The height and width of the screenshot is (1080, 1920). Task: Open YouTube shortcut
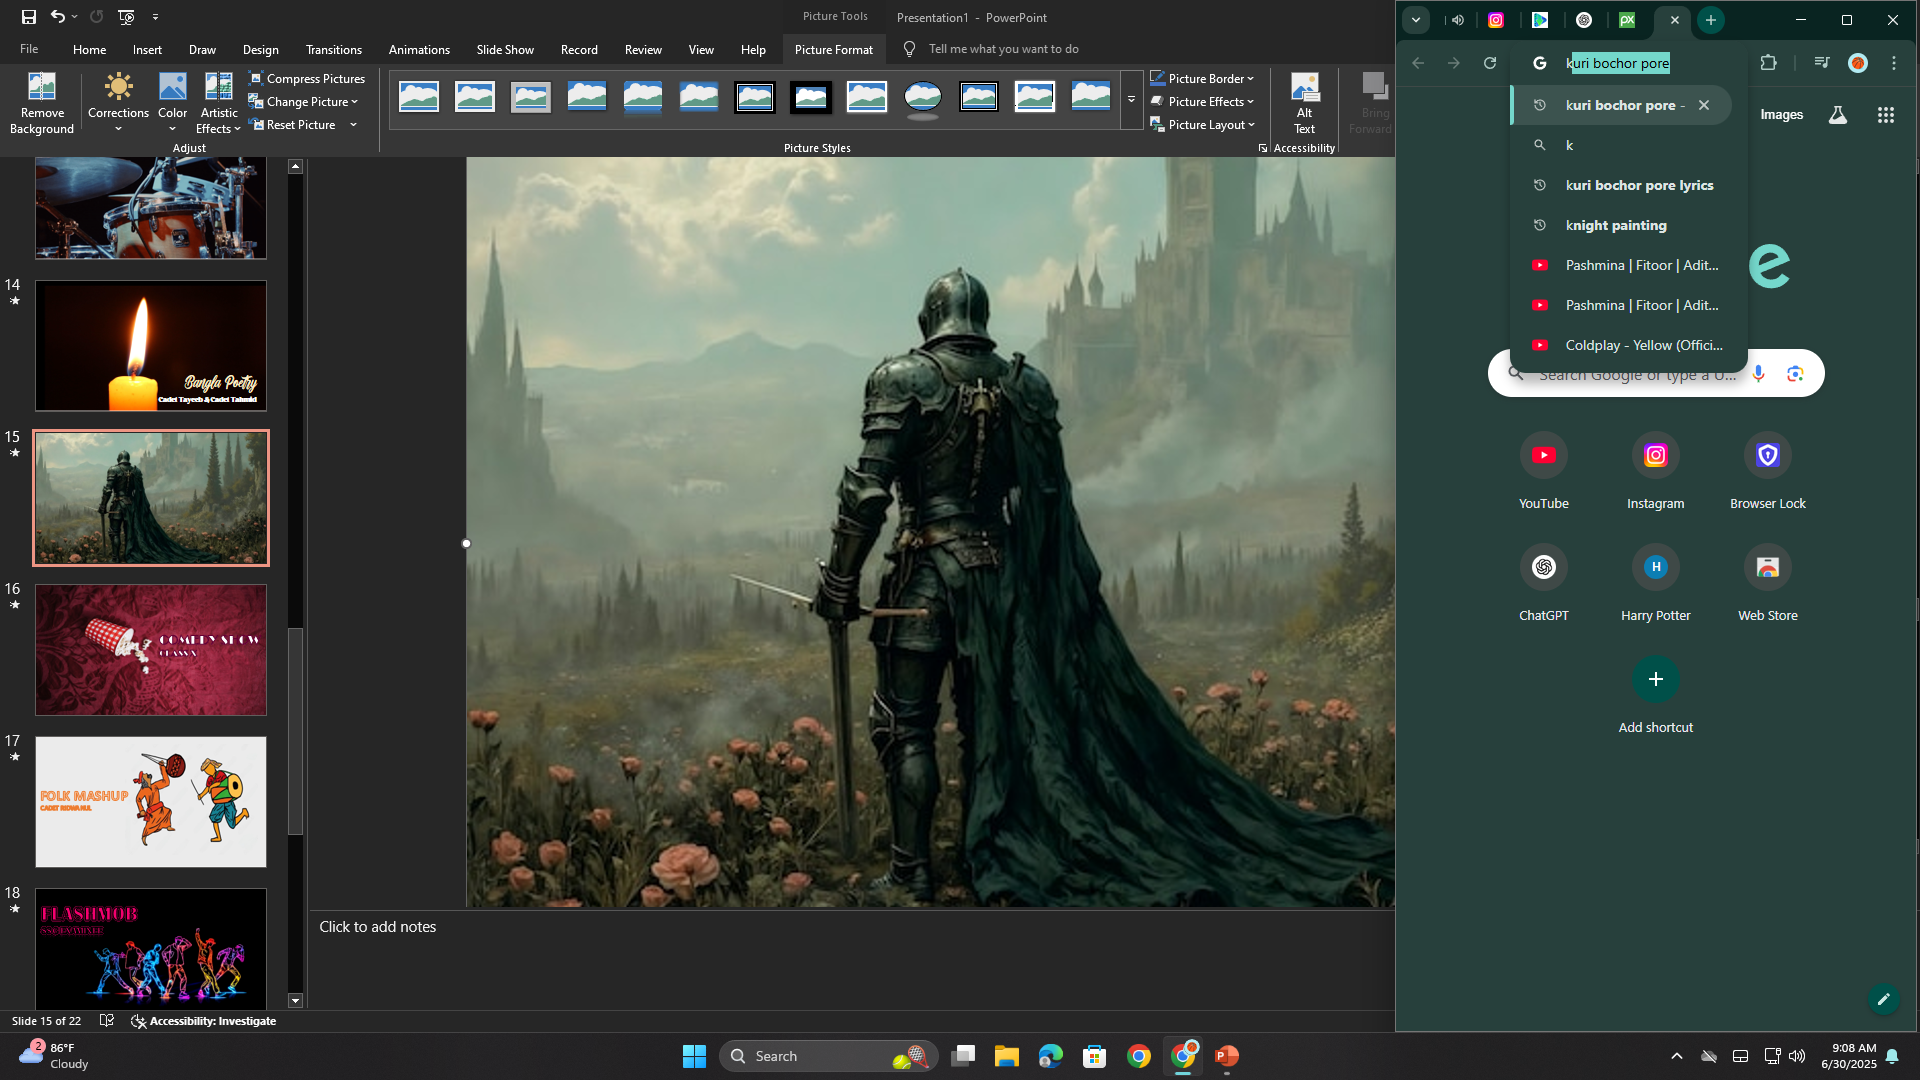pos(1544,472)
